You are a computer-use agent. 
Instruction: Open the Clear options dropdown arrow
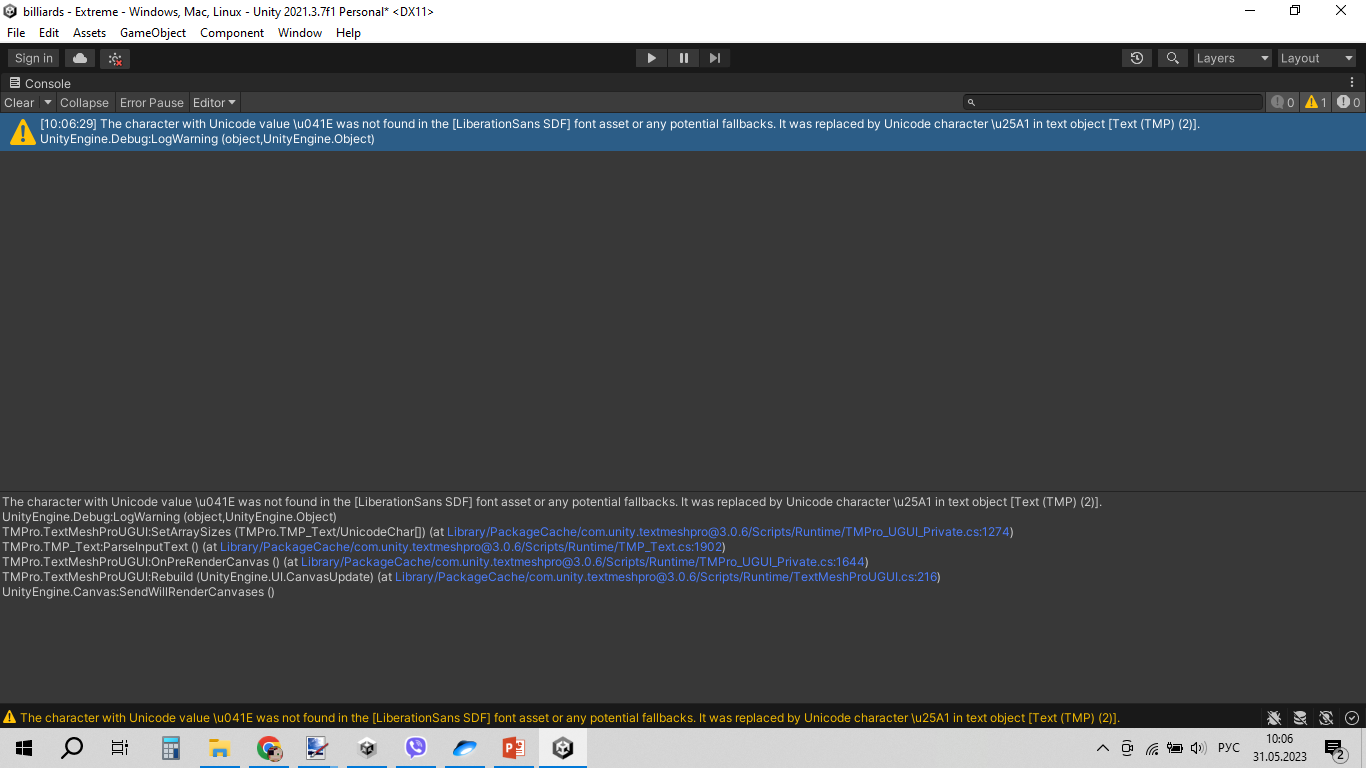coord(46,102)
